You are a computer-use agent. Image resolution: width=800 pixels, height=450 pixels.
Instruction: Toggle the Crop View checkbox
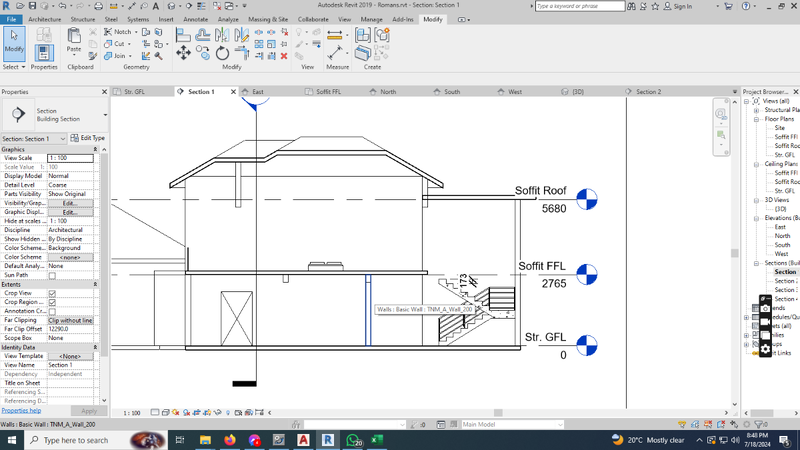(52, 293)
